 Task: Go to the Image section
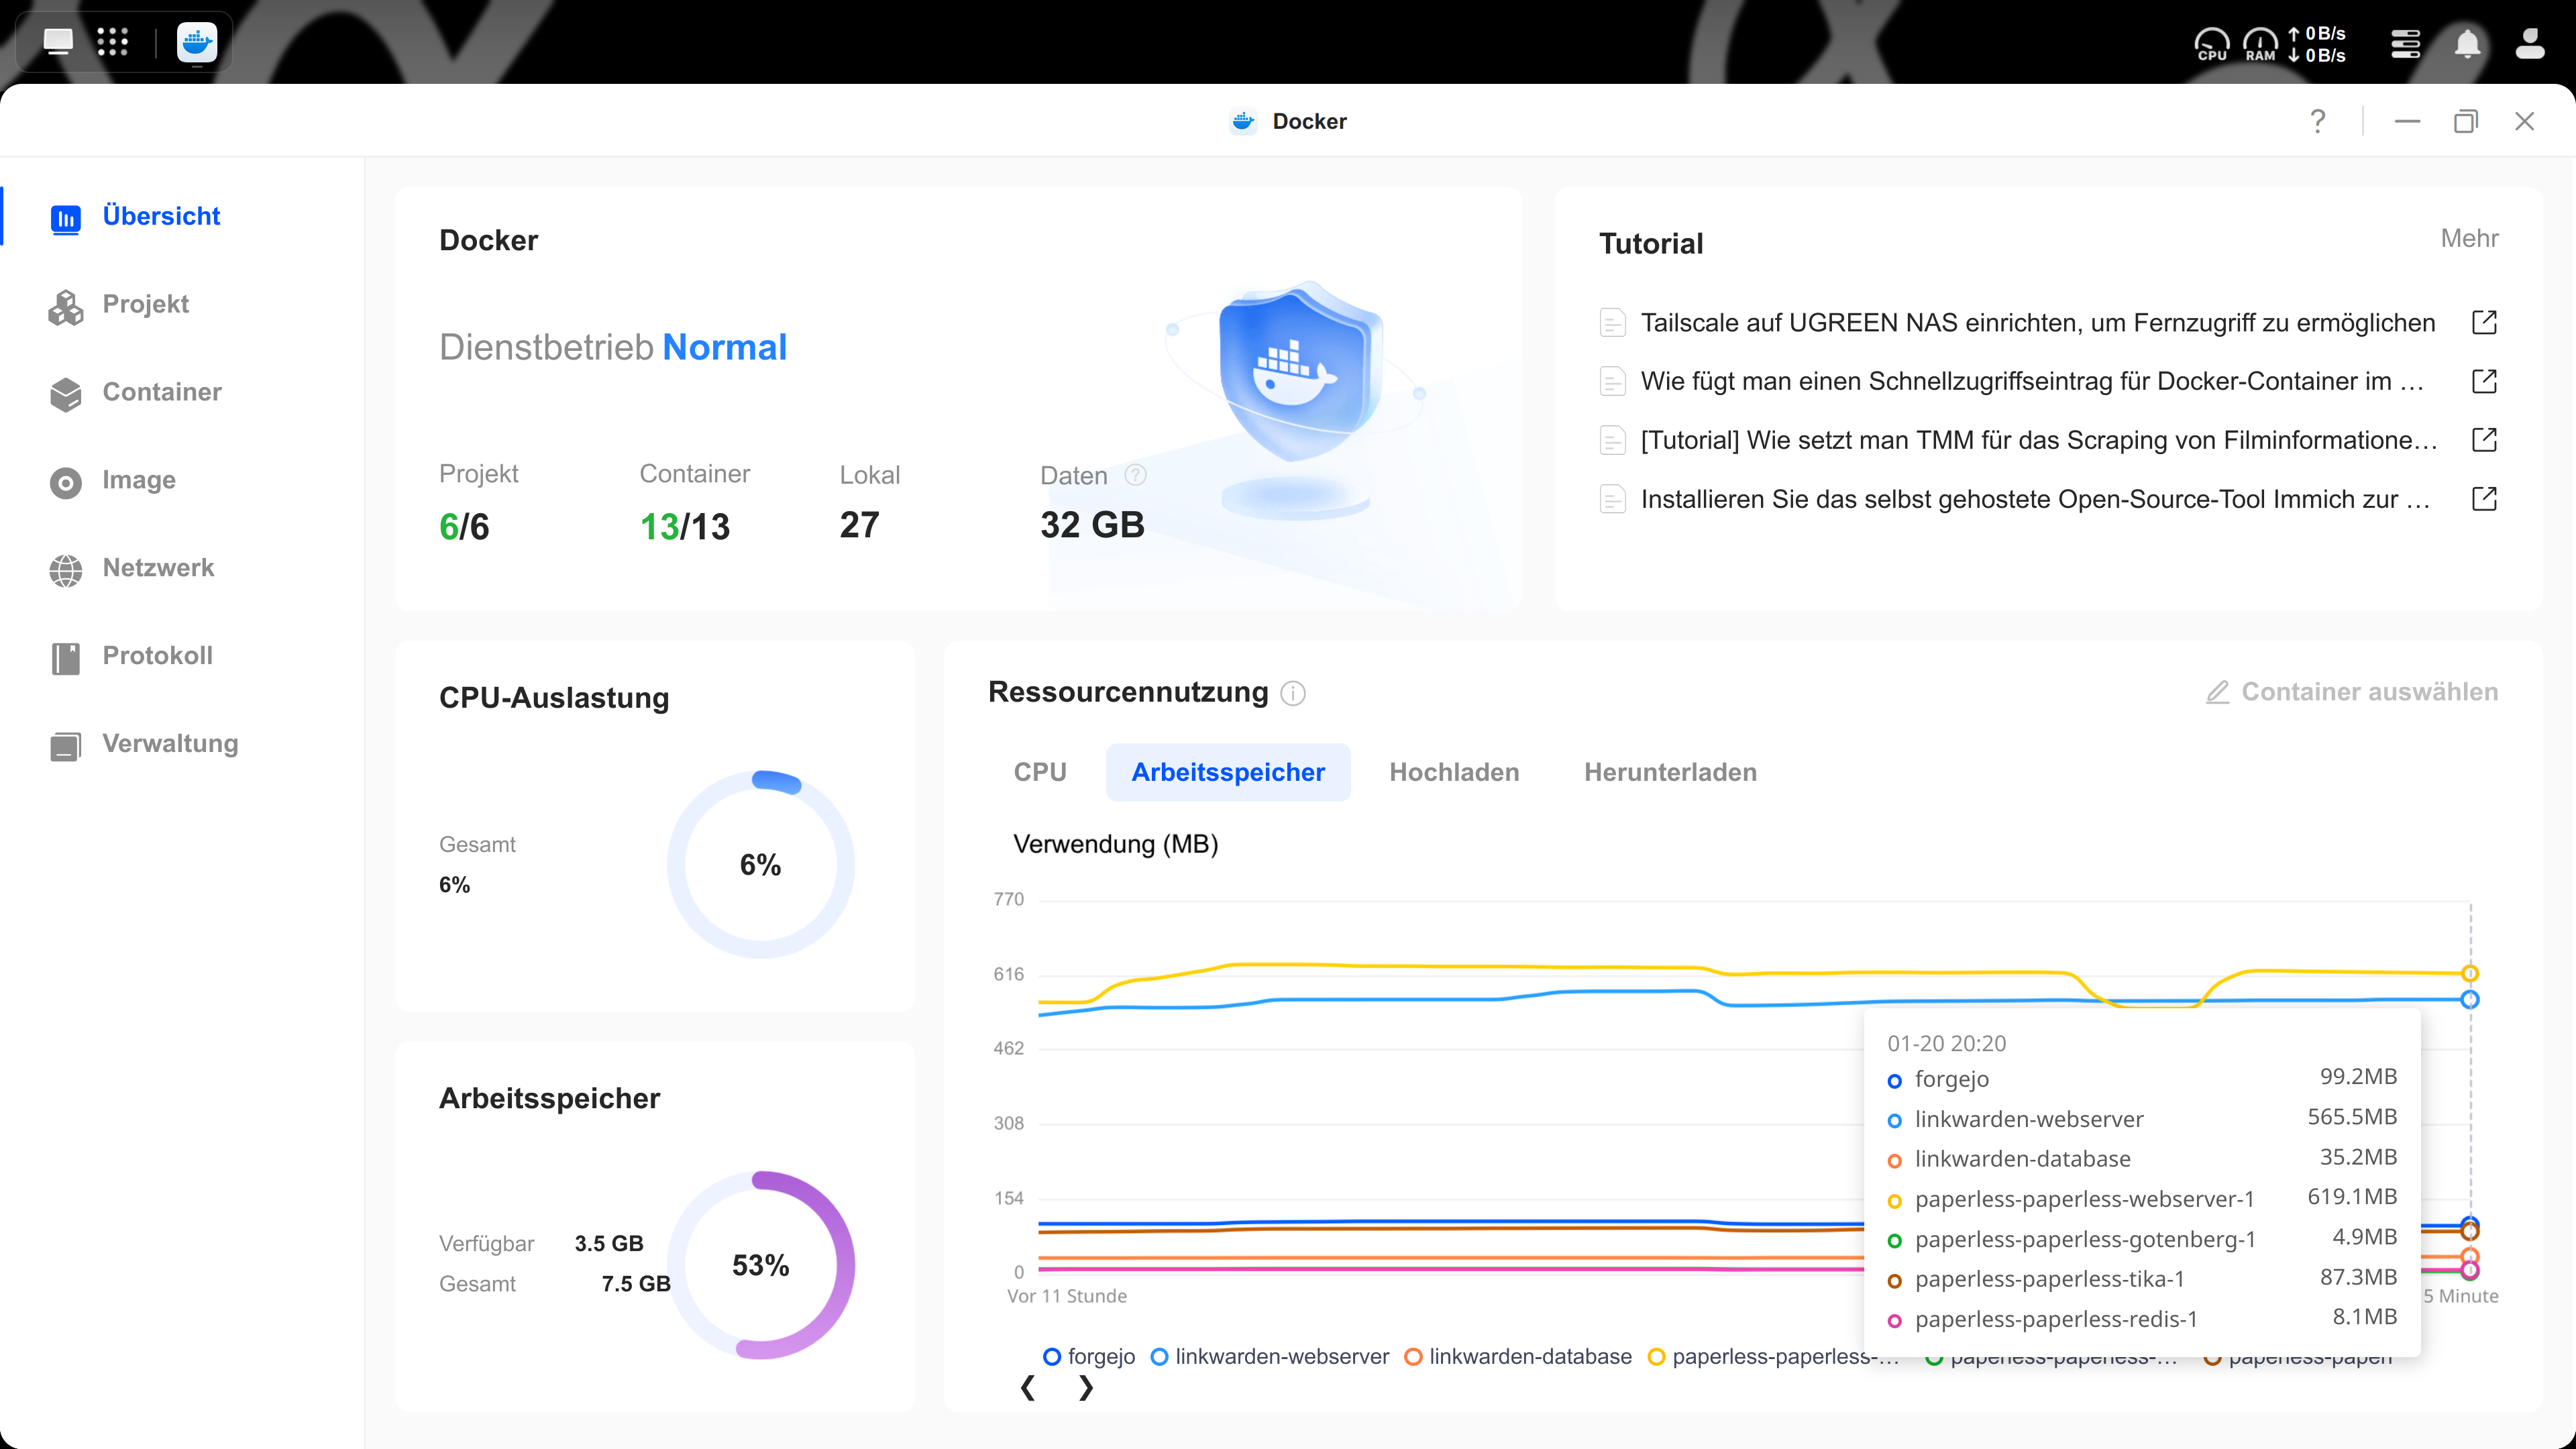tap(138, 480)
